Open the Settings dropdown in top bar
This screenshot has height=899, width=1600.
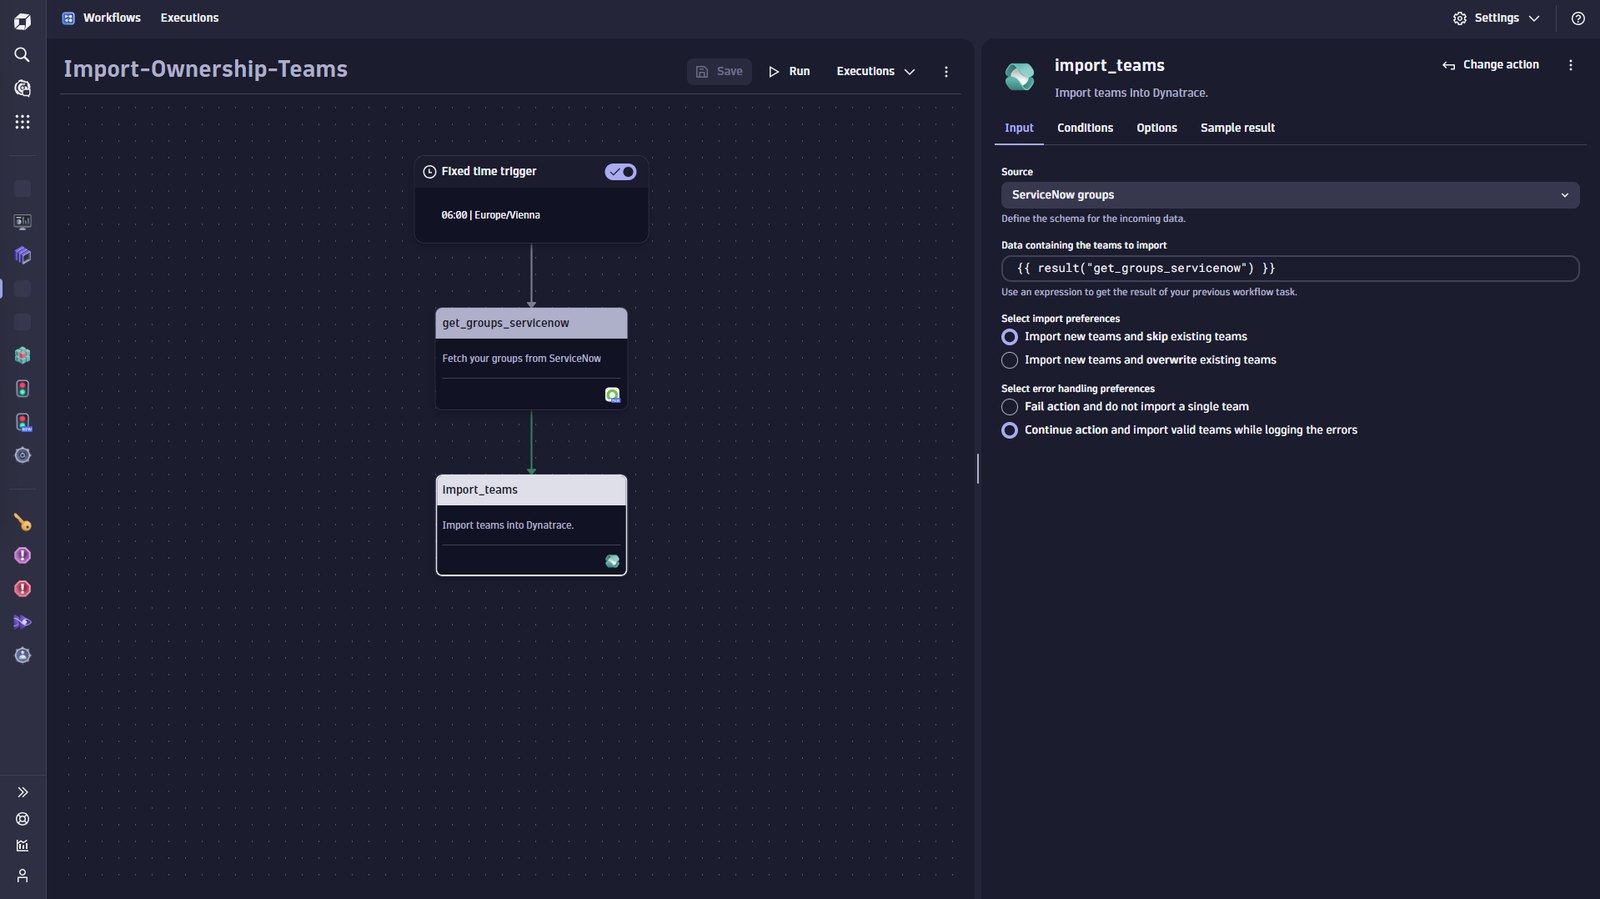click(1496, 18)
